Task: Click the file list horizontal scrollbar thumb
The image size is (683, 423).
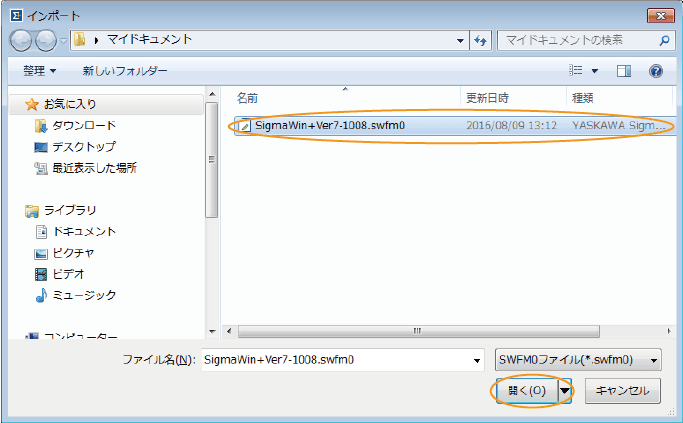Action: [x=418, y=331]
